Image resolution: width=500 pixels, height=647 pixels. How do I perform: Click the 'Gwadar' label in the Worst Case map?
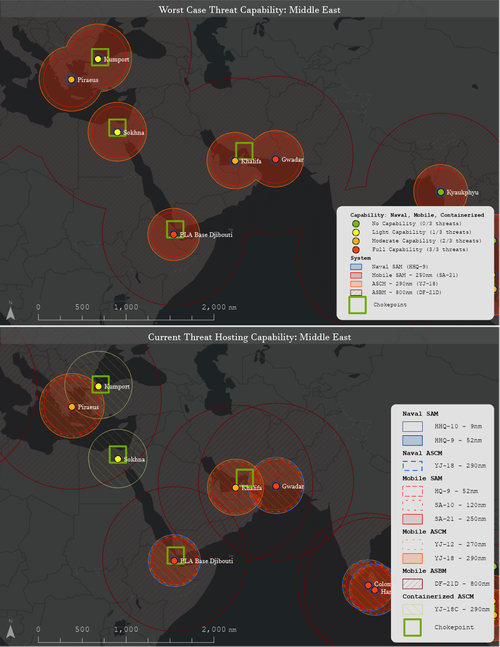point(292,159)
